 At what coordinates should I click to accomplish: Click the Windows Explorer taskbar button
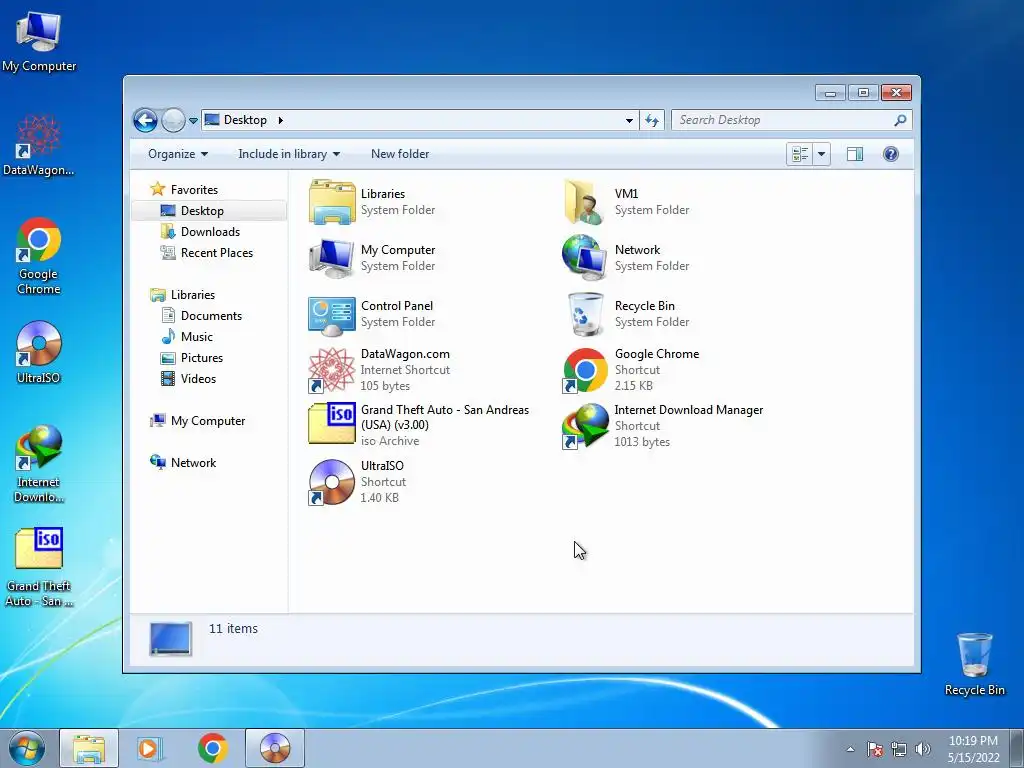[x=89, y=748]
